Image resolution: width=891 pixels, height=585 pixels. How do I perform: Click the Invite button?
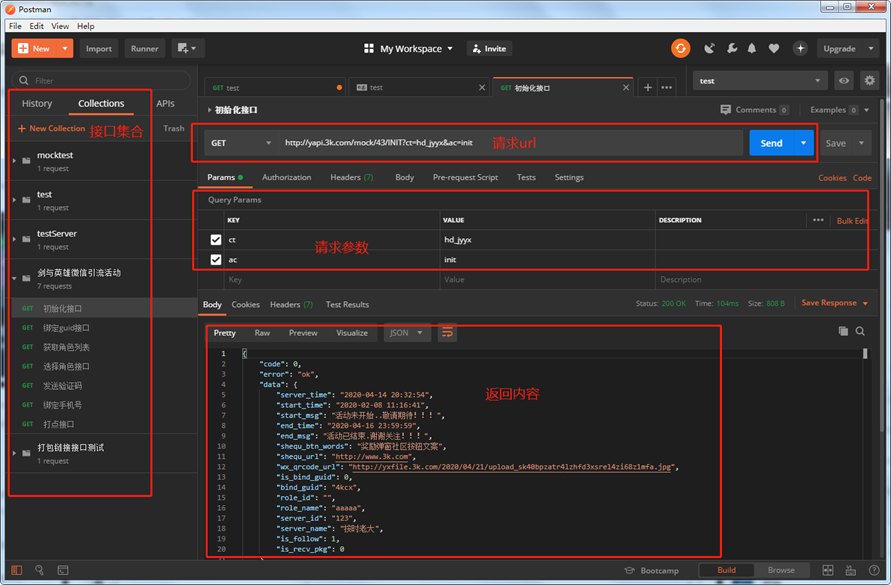point(489,48)
